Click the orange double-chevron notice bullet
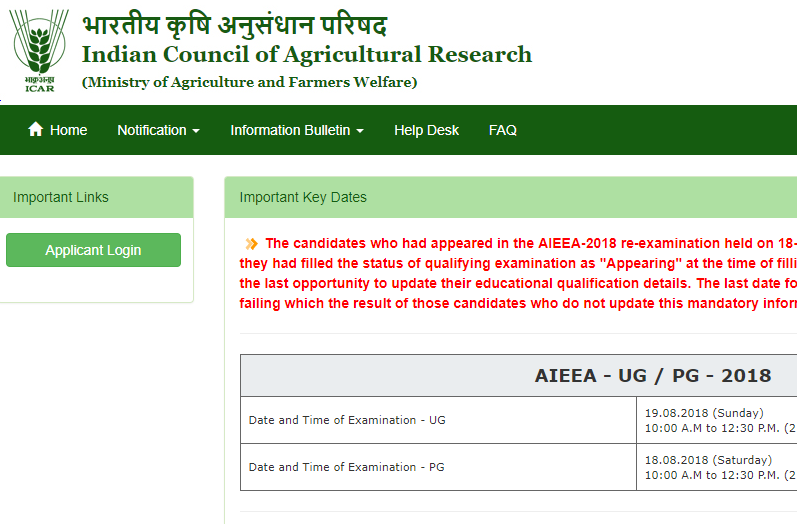Viewport: 797px width, 524px height. click(251, 244)
